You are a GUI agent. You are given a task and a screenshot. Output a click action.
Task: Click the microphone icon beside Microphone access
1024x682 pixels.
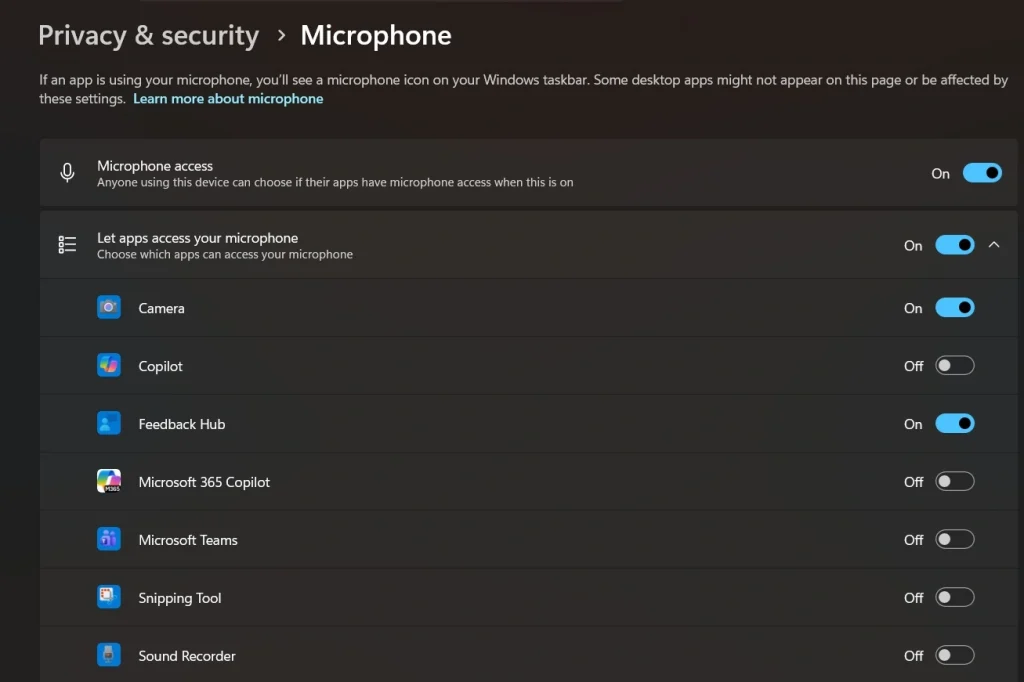[x=67, y=172]
